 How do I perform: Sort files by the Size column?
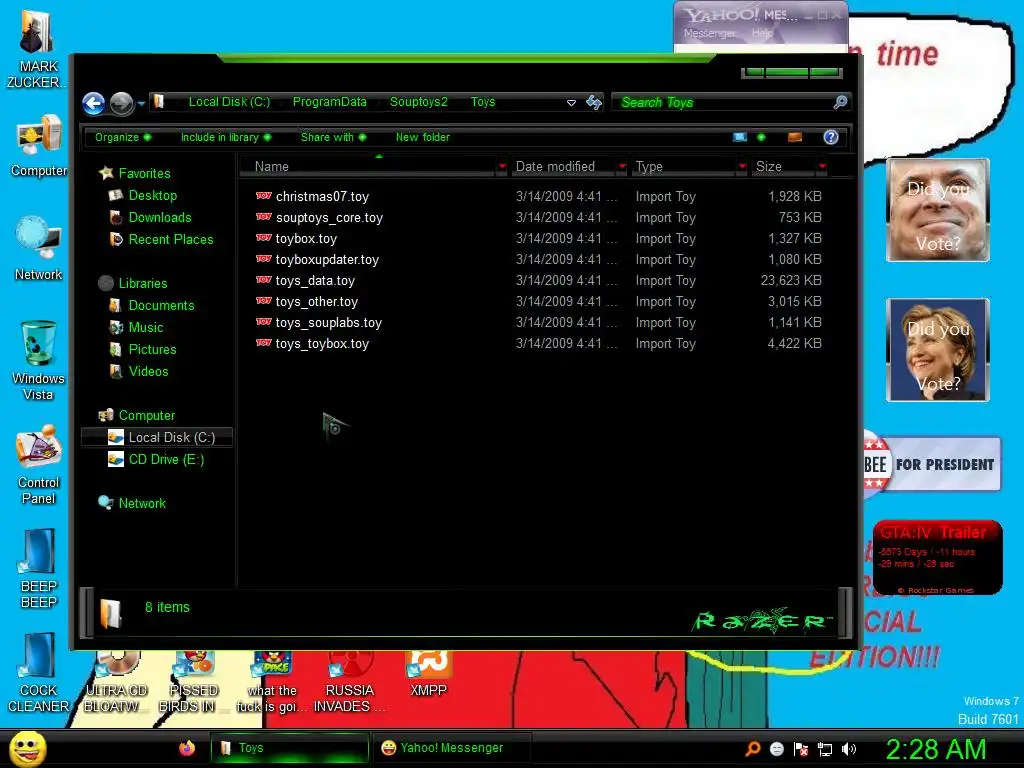click(784, 167)
